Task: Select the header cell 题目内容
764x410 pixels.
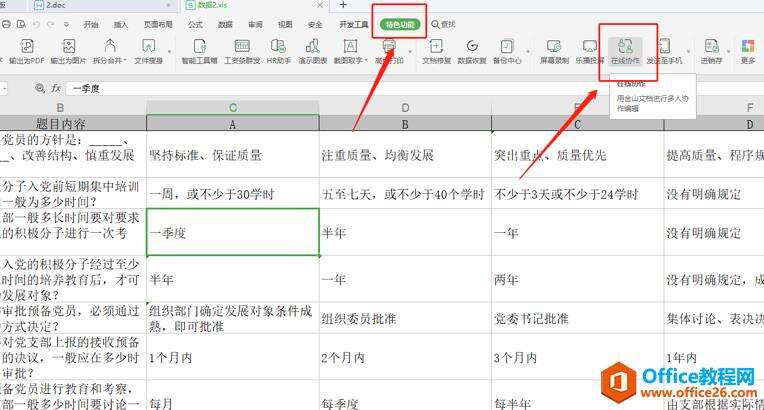Action: point(60,123)
